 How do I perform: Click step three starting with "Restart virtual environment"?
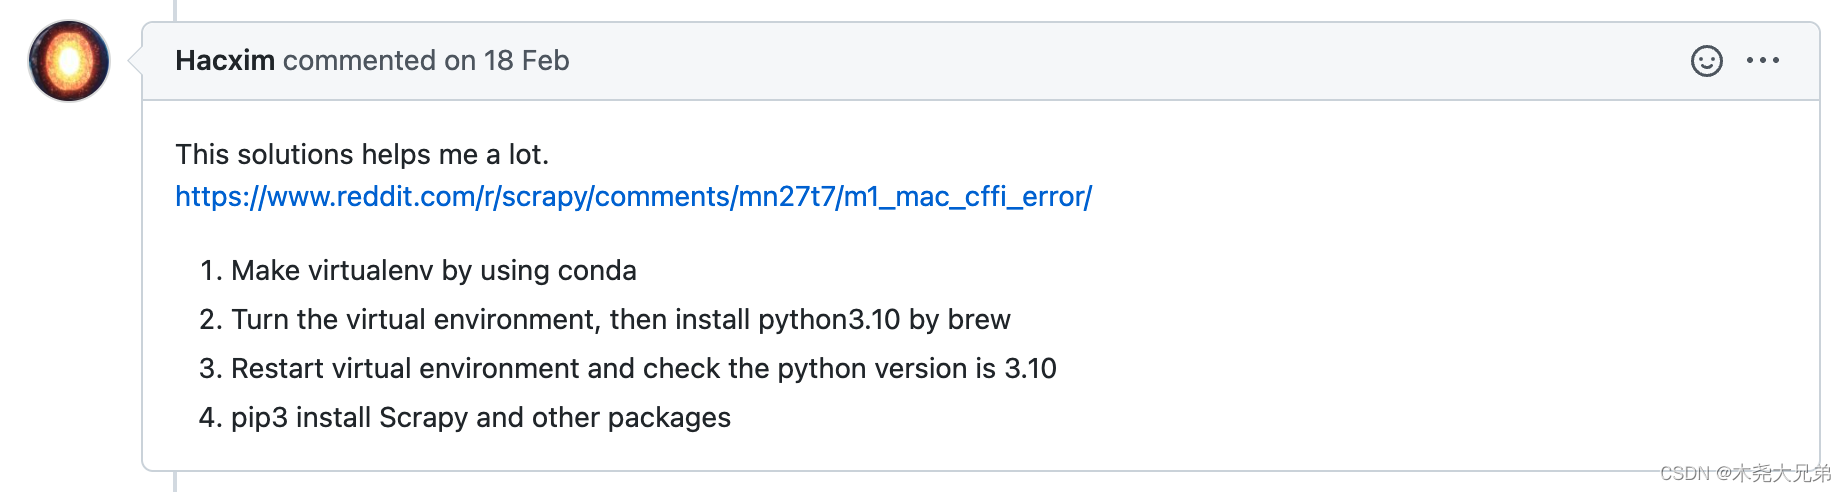tap(643, 369)
